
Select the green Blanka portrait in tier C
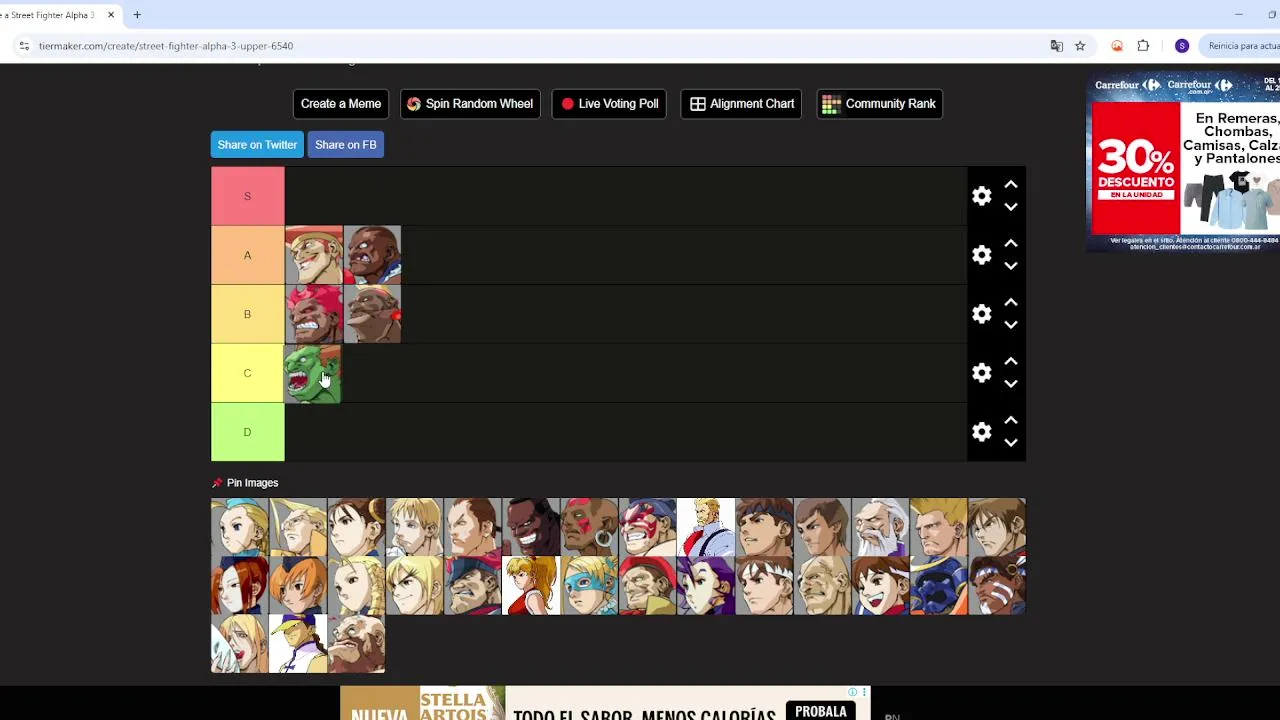[x=314, y=373]
